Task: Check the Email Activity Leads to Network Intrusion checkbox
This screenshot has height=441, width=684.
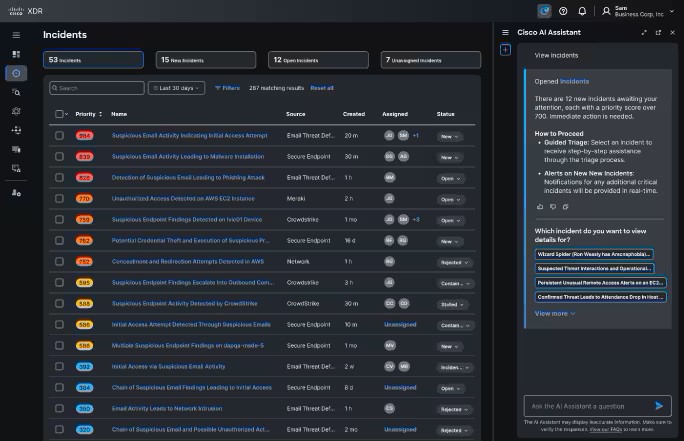Action: [59, 408]
